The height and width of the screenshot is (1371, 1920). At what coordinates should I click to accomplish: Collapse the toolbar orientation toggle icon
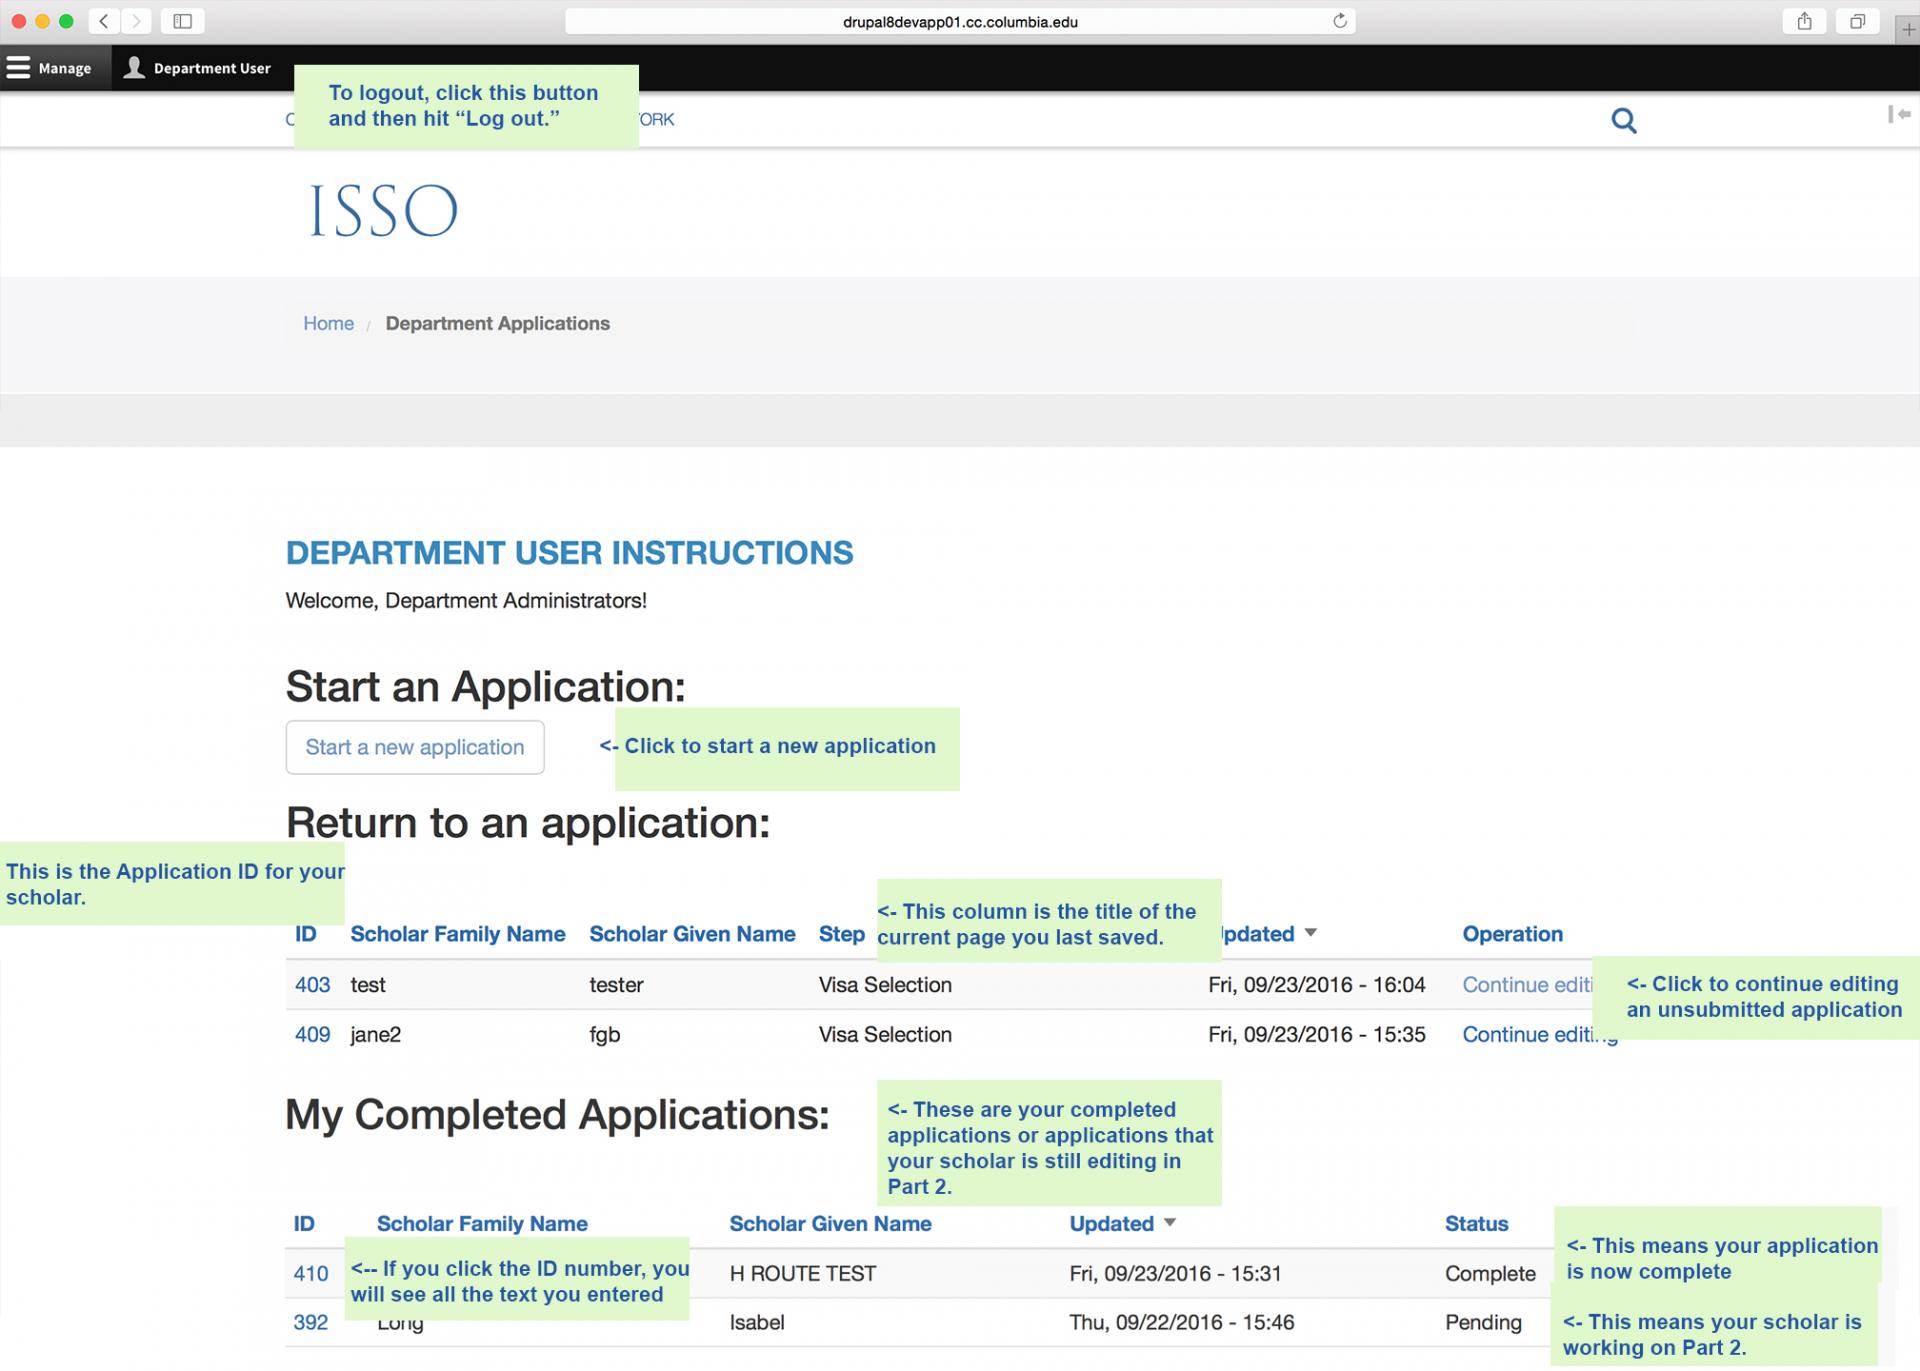1899,114
